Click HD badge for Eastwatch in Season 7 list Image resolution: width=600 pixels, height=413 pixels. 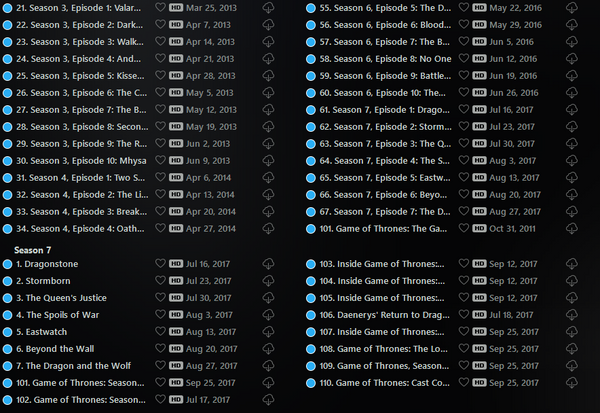click(176, 331)
